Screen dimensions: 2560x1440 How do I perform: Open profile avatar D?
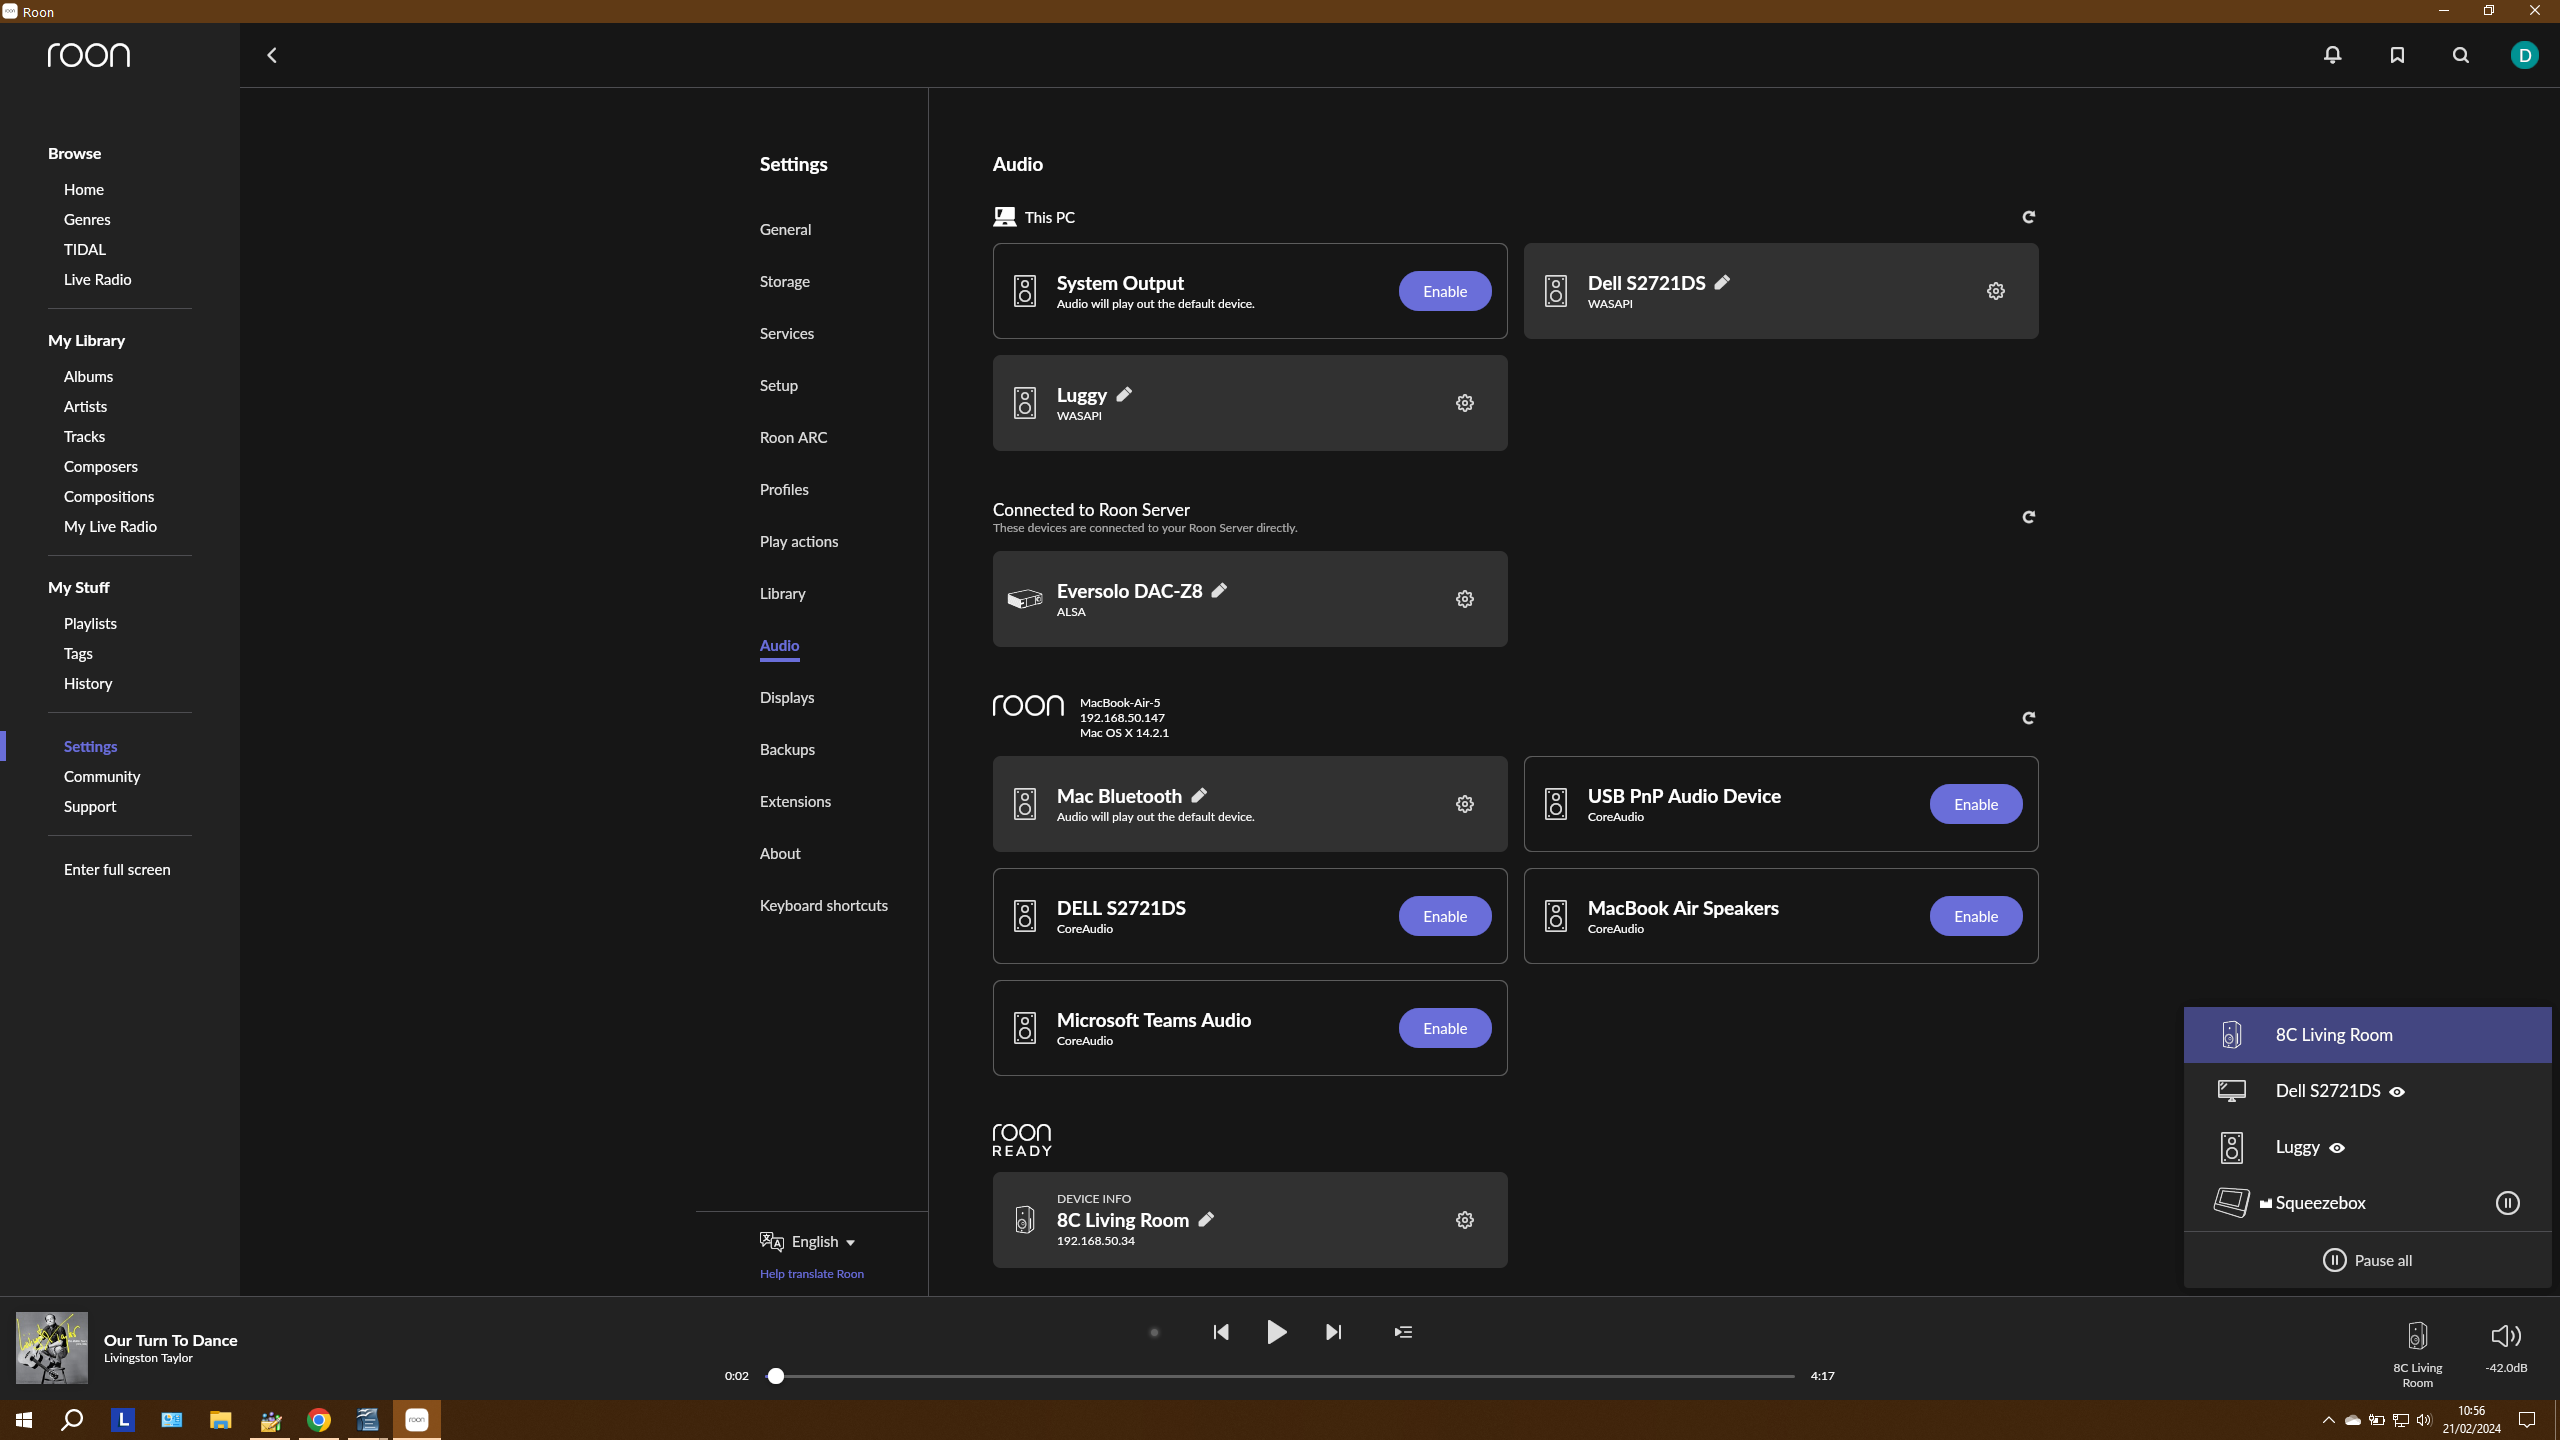click(2524, 55)
